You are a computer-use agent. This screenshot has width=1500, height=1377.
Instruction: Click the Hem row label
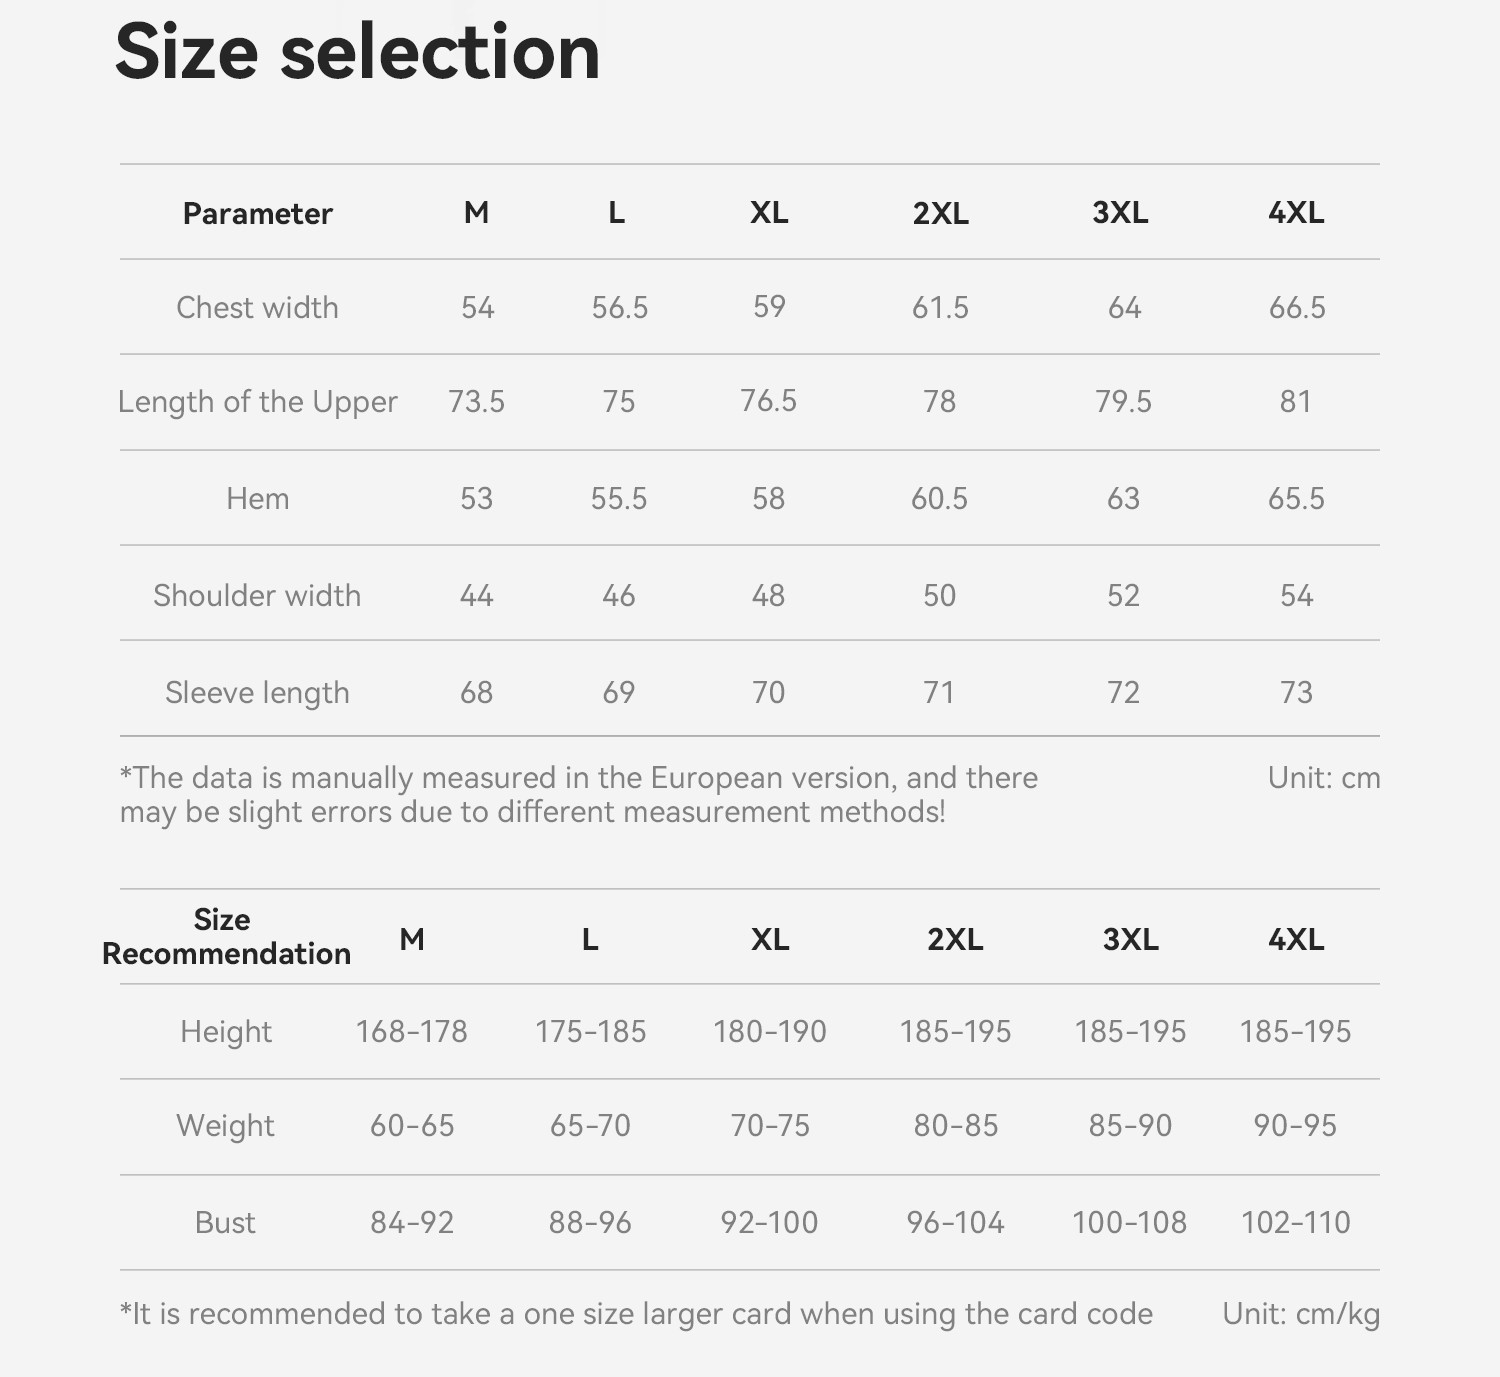click(257, 498)
